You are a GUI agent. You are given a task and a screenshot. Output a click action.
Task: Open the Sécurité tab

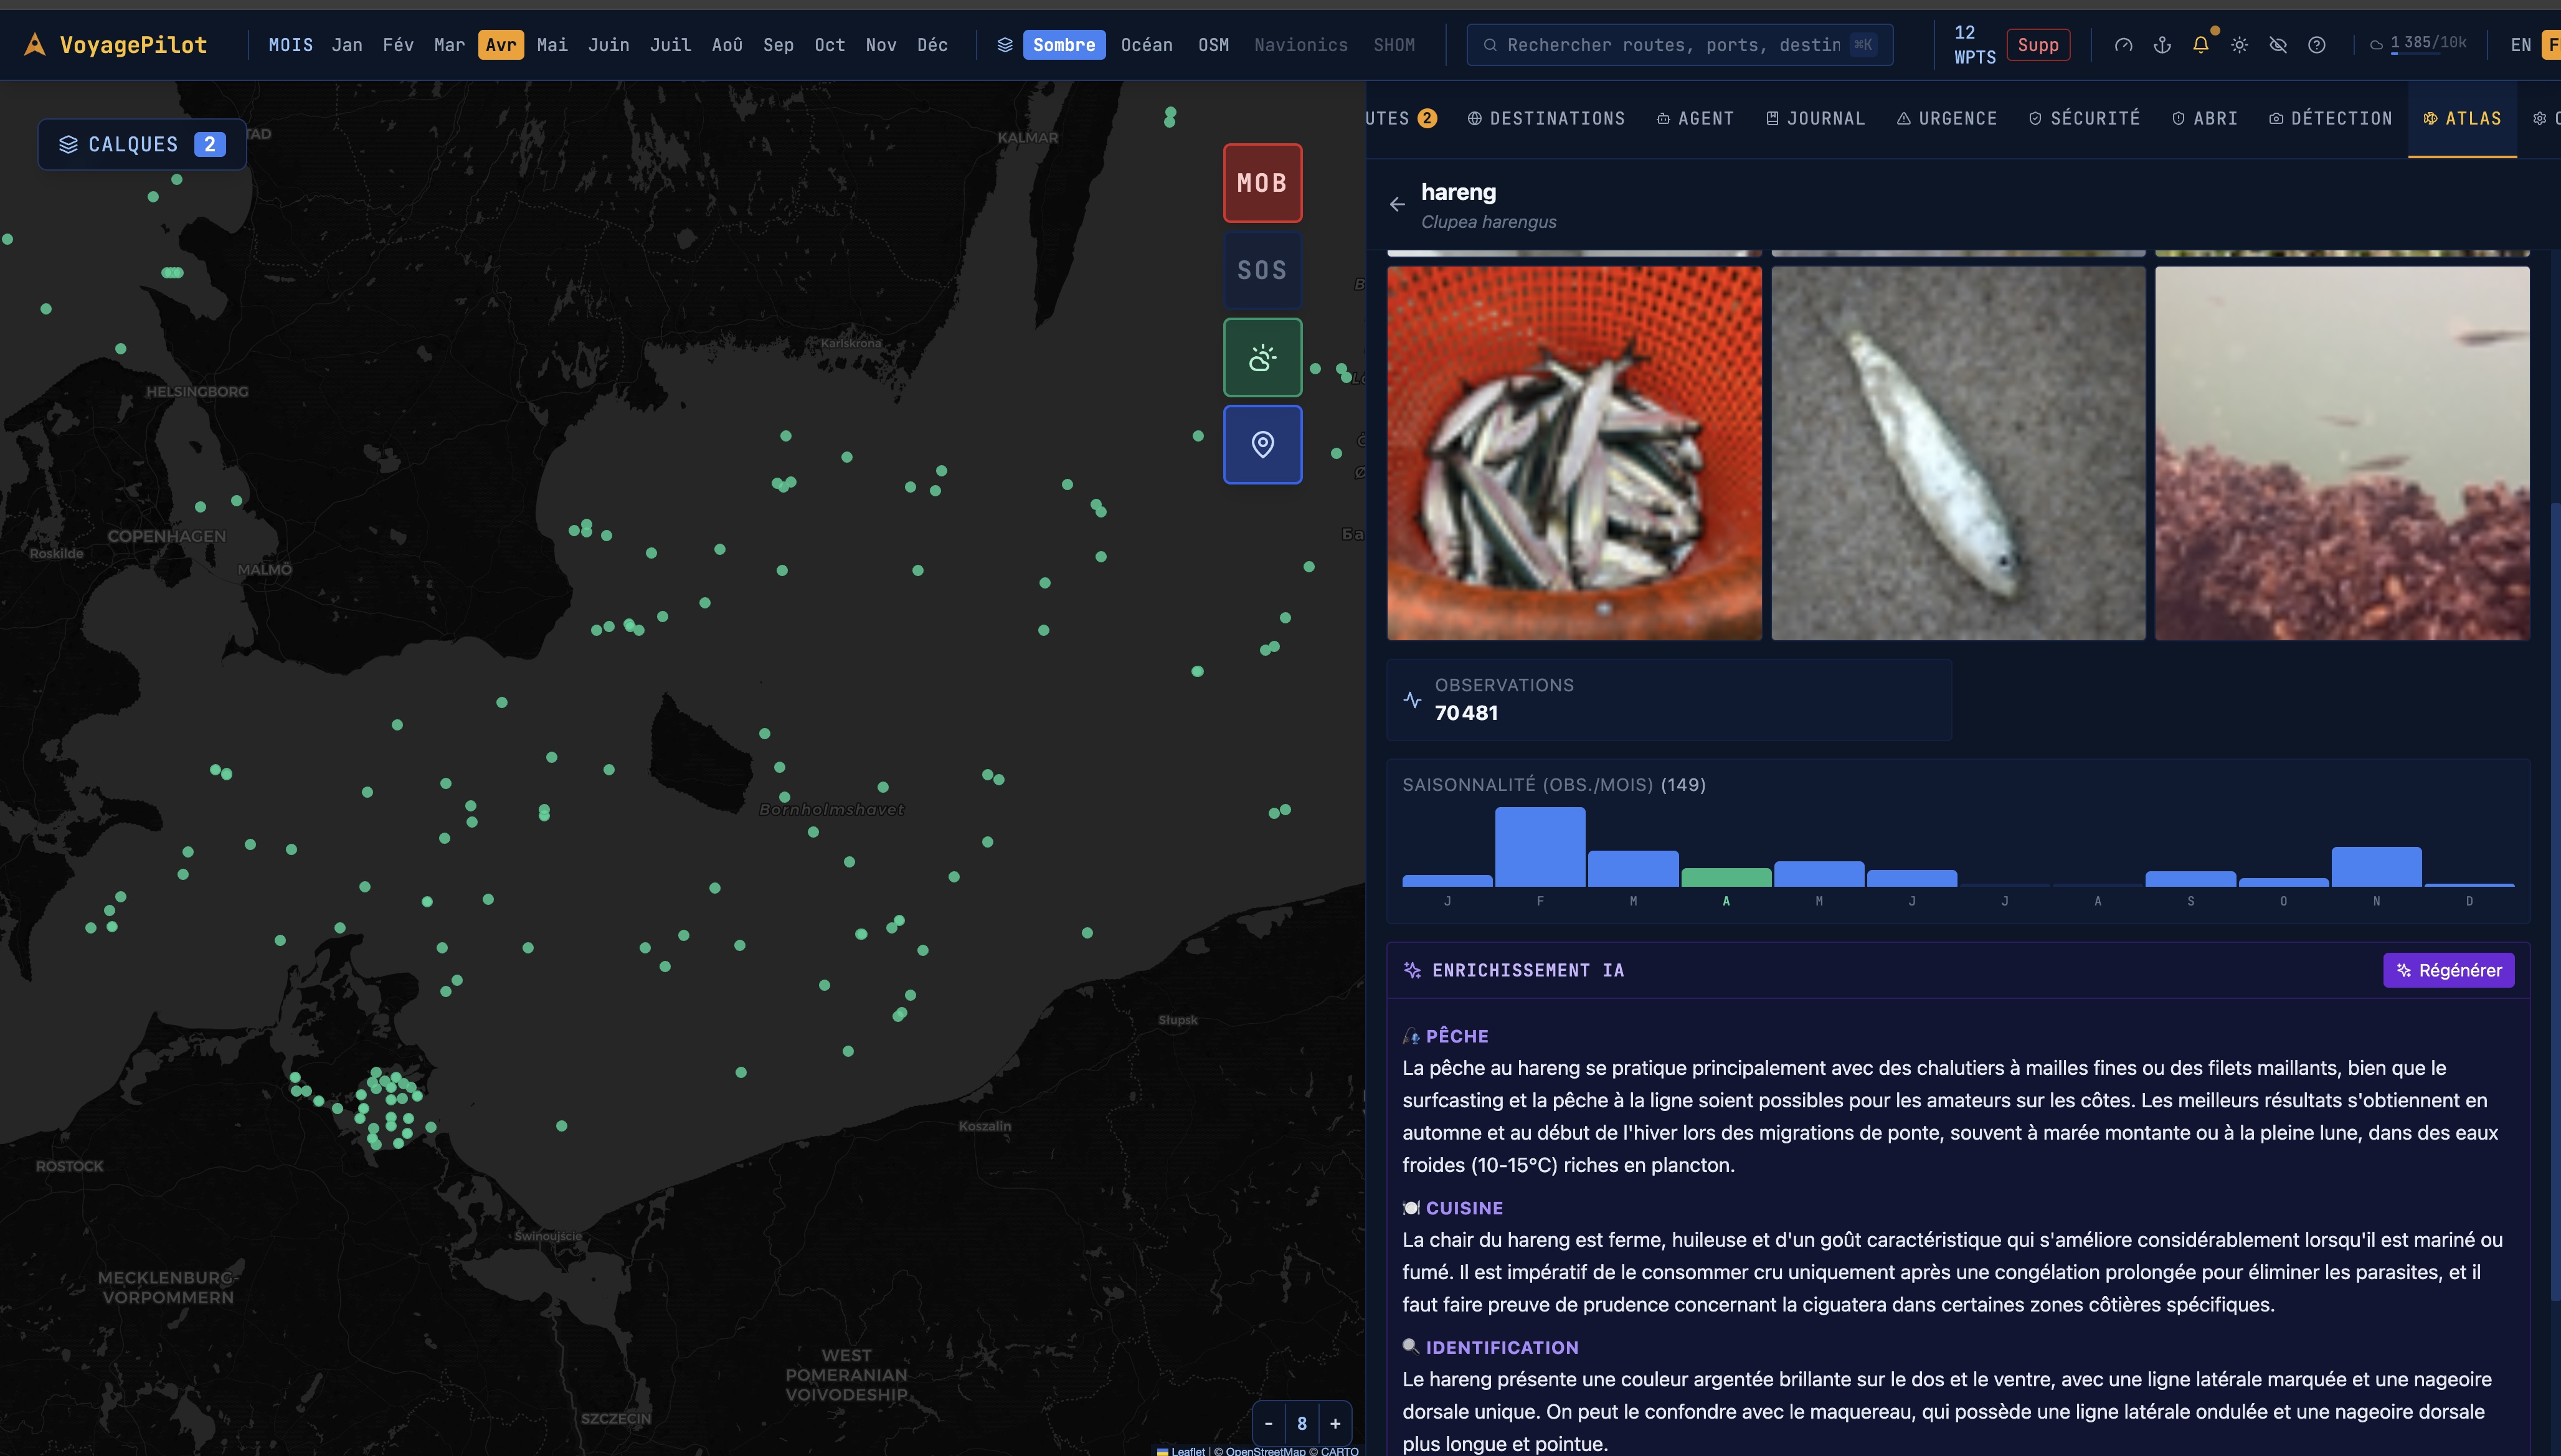(x=2084, y=118)
